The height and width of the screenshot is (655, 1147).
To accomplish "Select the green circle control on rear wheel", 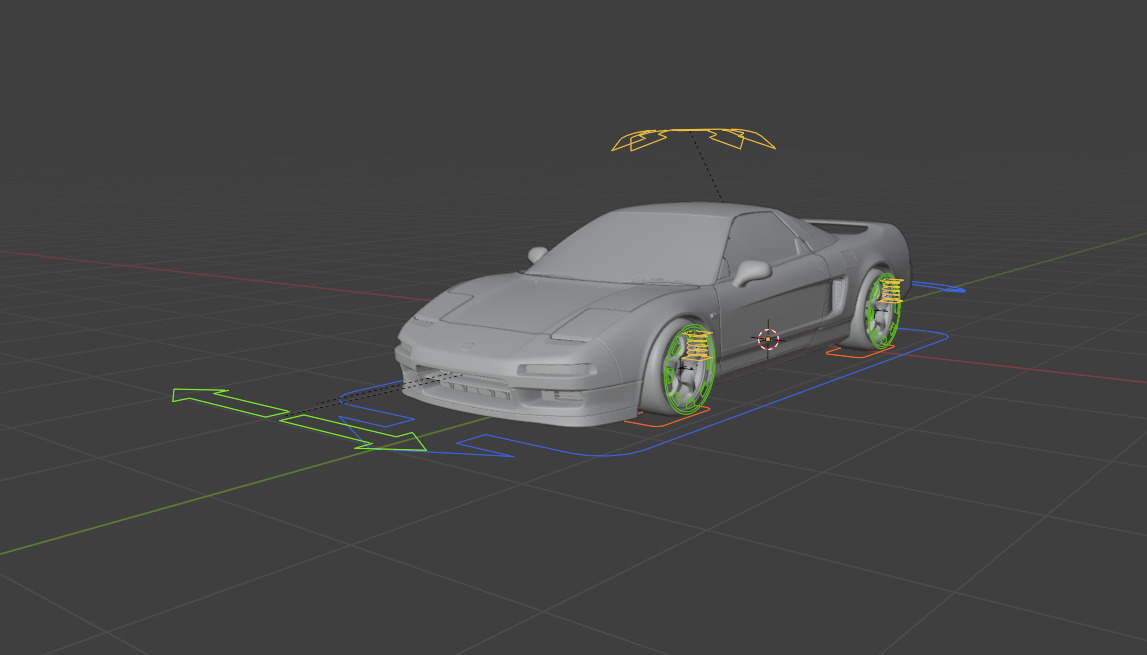I will (x=882, y=311).
